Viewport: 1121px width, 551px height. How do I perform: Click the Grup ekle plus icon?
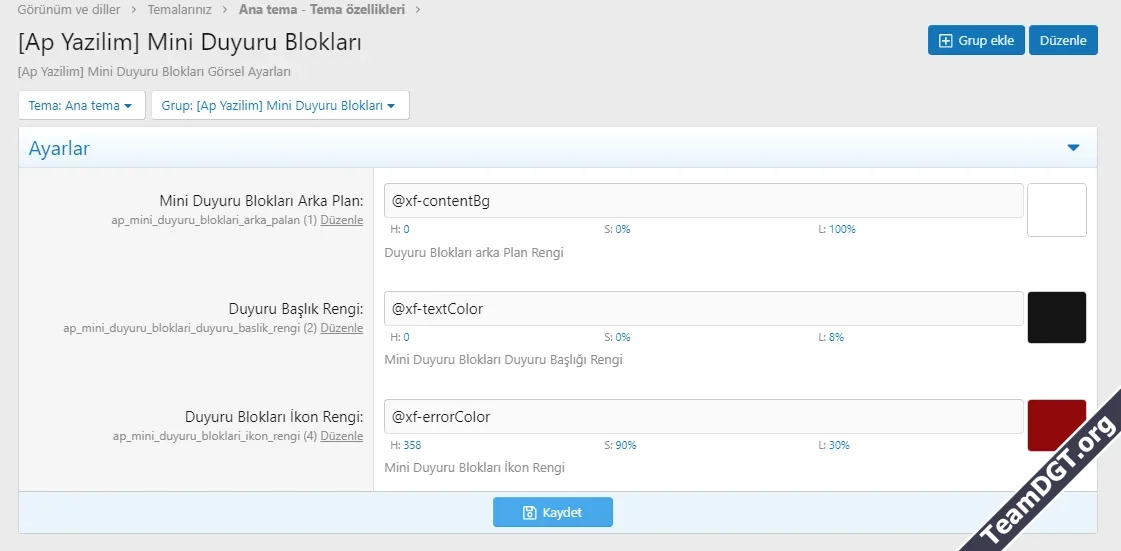(945, 41)
